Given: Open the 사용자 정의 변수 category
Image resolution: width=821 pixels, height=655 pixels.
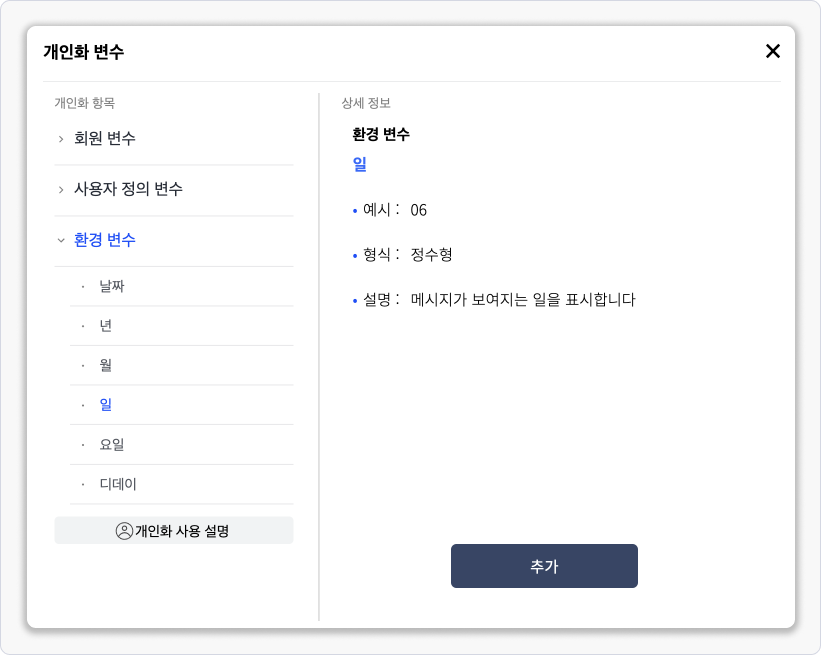Looking at the screenshot, I should click(x=128, y=189).
